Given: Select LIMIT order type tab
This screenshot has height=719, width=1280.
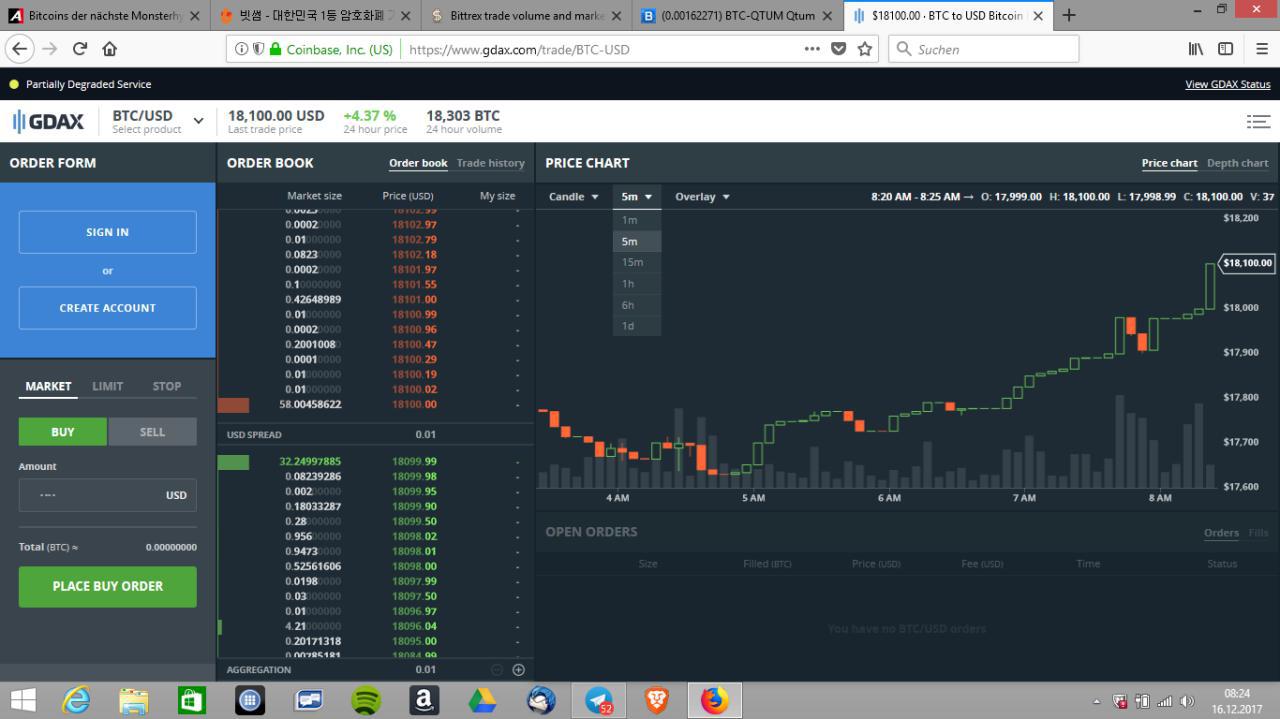Looking at the screenshot, I should 108,386.
